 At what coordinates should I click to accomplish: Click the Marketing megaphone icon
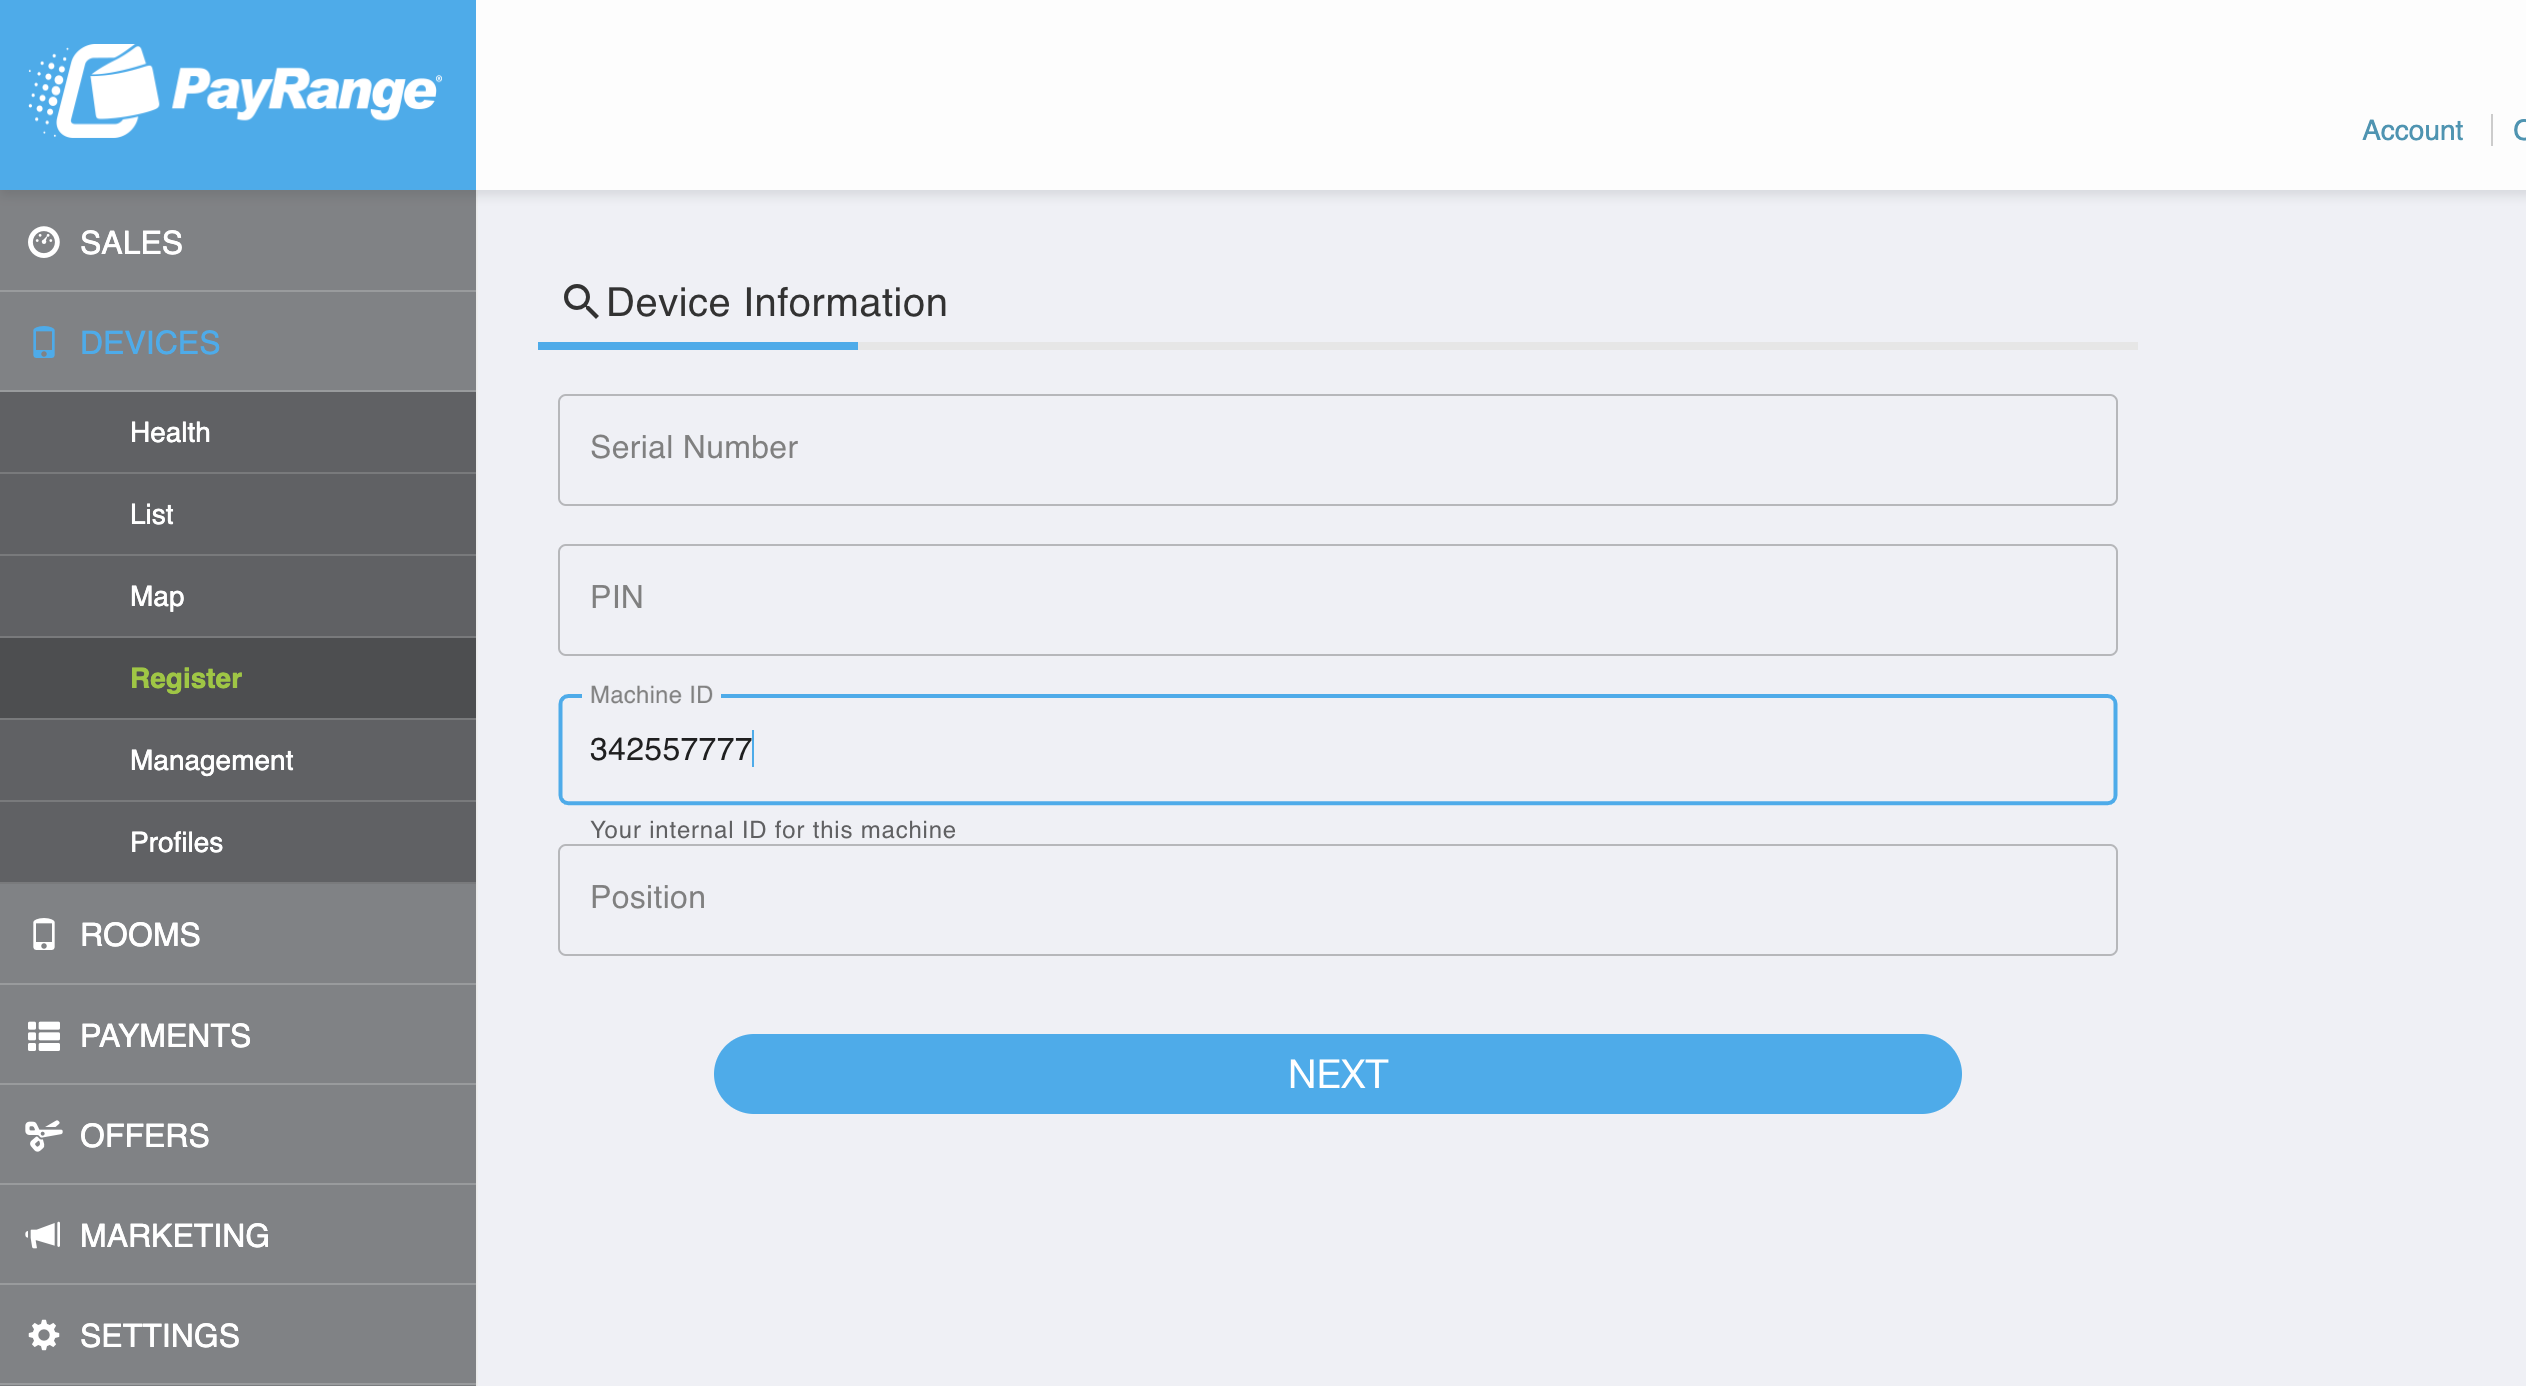(x=44, y=1236)
